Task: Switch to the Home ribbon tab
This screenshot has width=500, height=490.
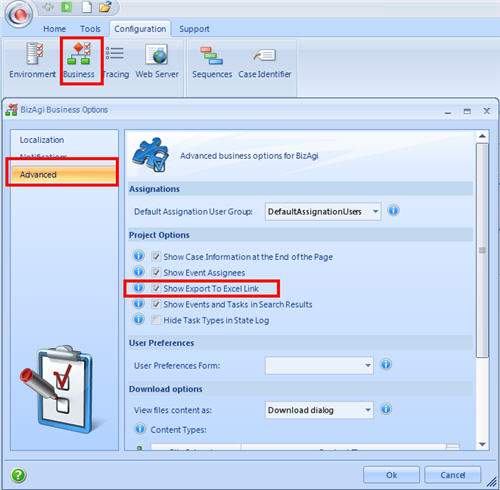Action: coord(54,29)
